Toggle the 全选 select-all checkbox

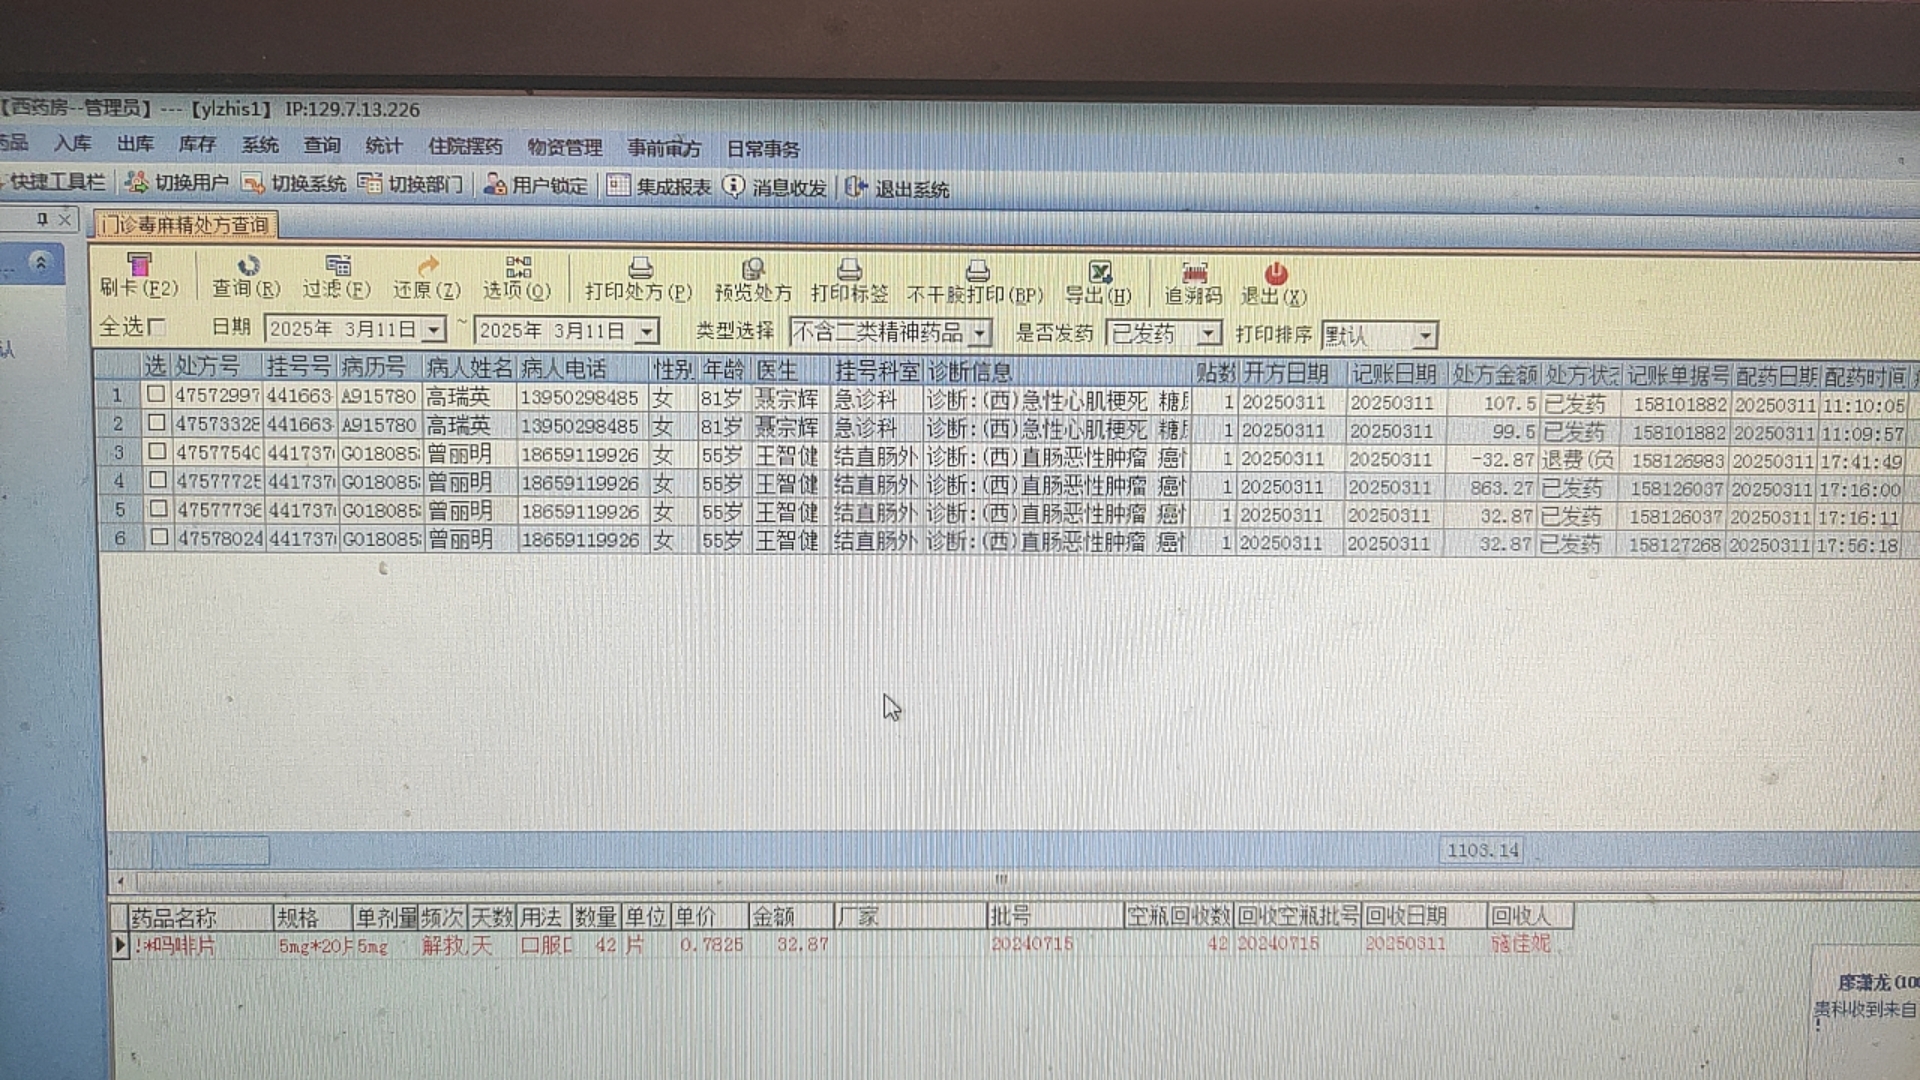(x=156, y=327)
